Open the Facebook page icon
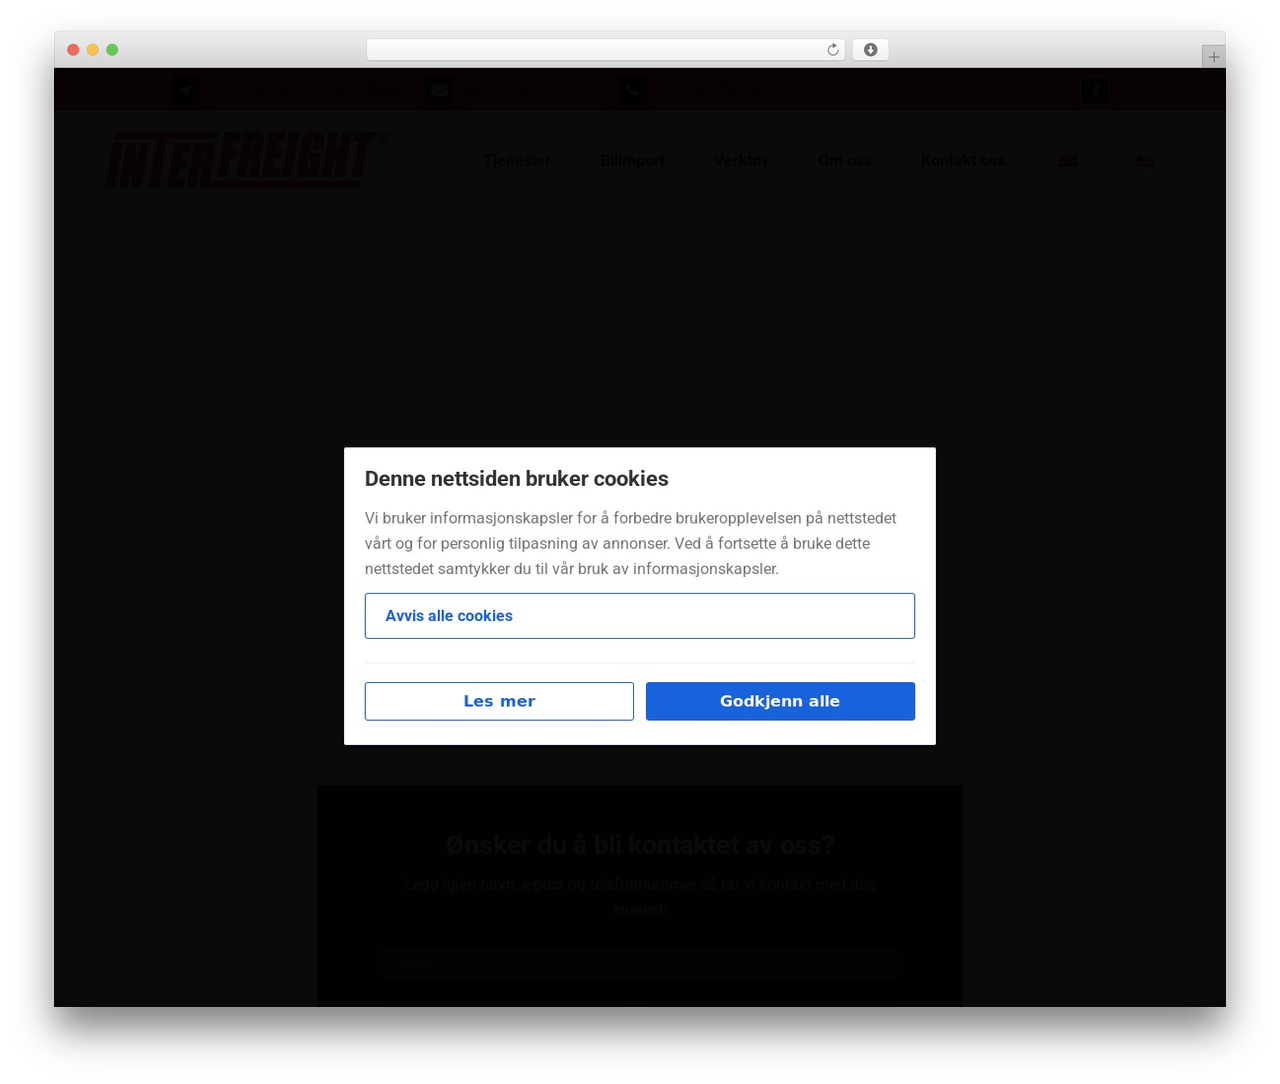Screen dimensions: 1280x1084 [x=1094, y=91]
